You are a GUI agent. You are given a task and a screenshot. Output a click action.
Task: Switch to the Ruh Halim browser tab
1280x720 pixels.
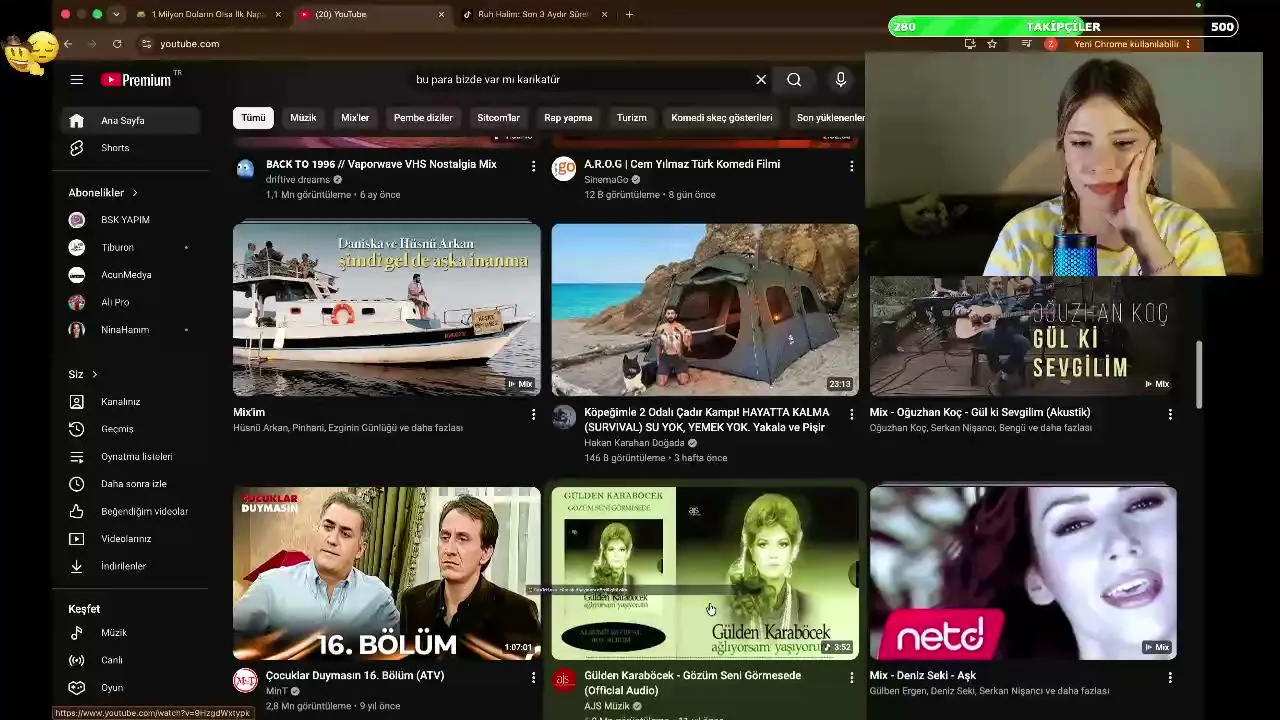[x=533, y=14]
